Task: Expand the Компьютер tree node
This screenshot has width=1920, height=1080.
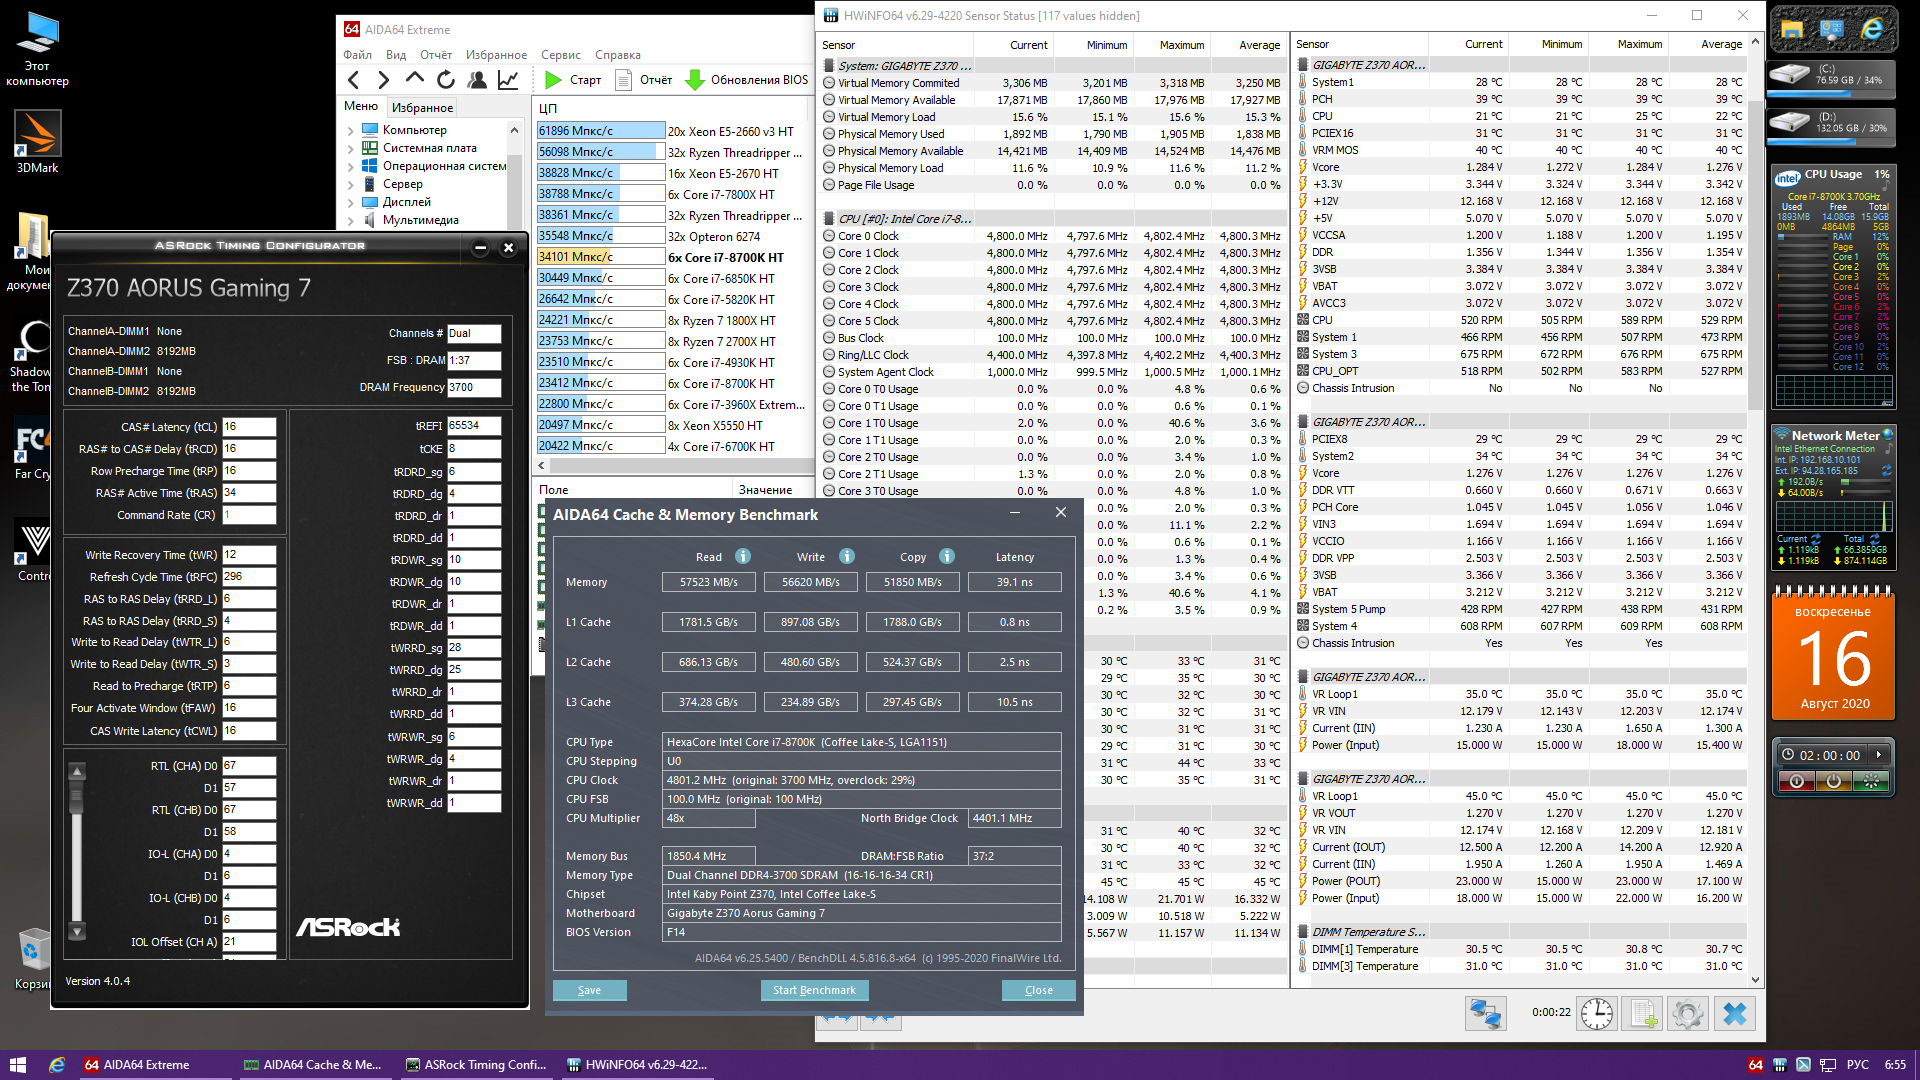Action: (351, 130)
